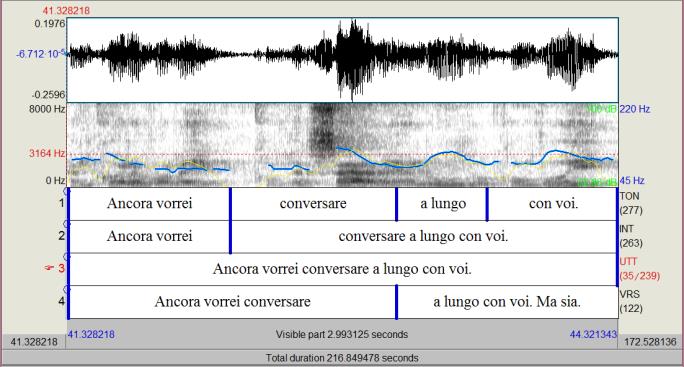
Task: Select 'a lungo con voi. Ma sia.' interval
Action: pyautogui.click(x=507, y=302)
